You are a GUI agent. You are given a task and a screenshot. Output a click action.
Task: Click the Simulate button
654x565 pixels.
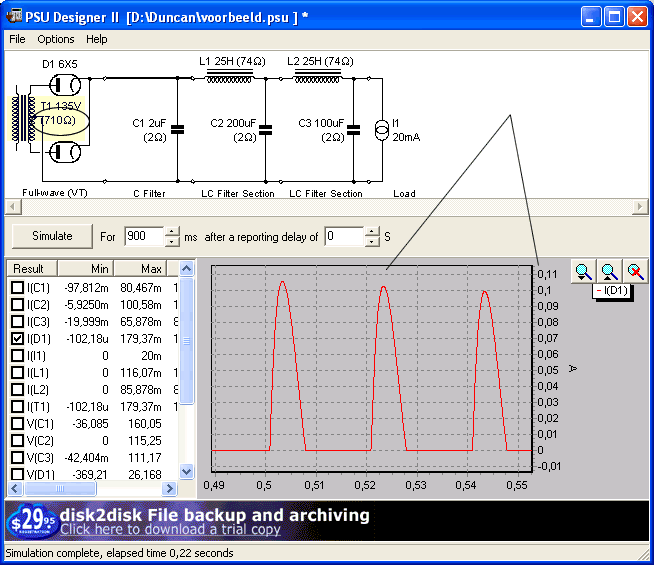coord(52,236)
